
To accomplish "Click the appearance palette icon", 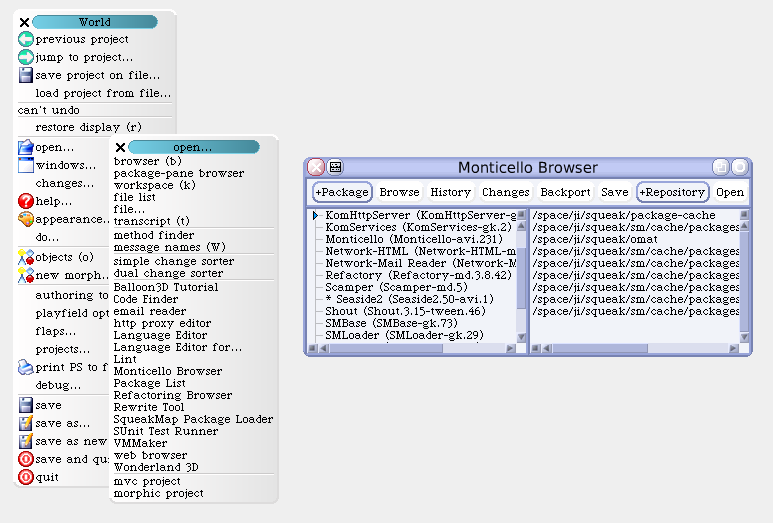I will pos(26,219).
